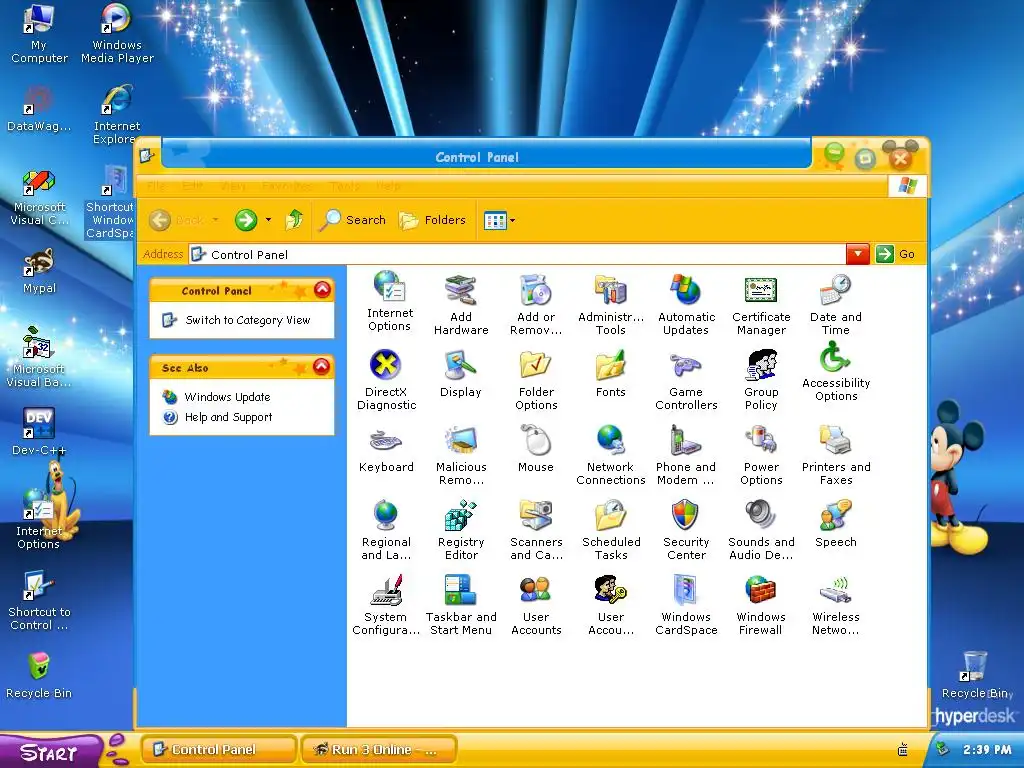Open the Fonts folder
Viewport: 1024px width, 768px height.
coord(611,374)
